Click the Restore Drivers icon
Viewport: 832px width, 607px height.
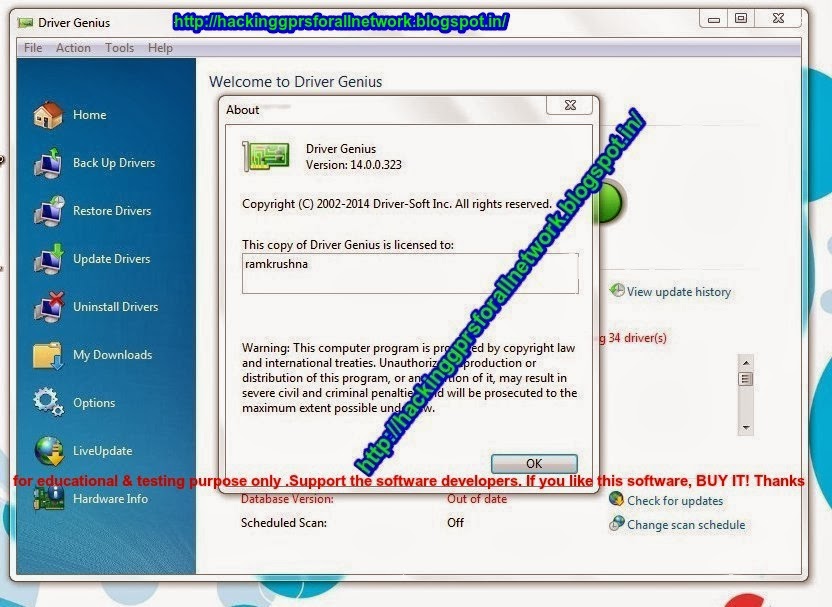point(48,211)
